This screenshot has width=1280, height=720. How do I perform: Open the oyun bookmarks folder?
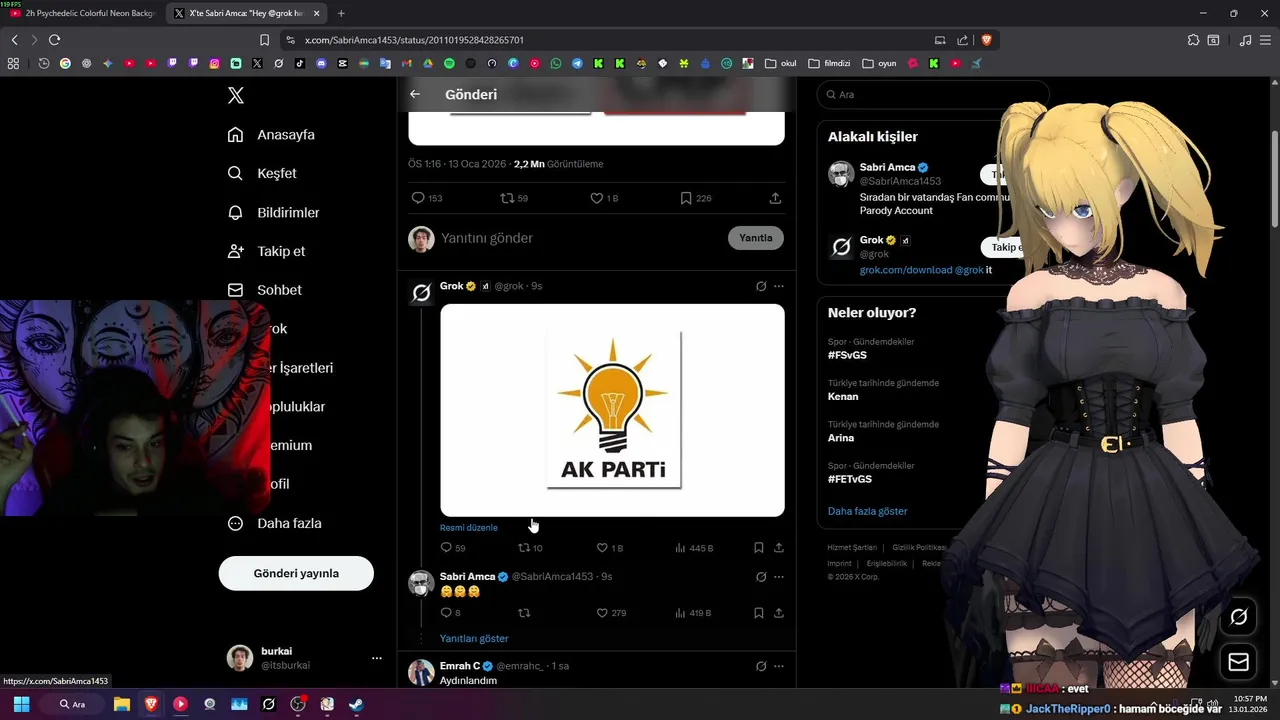click(878, 63)
